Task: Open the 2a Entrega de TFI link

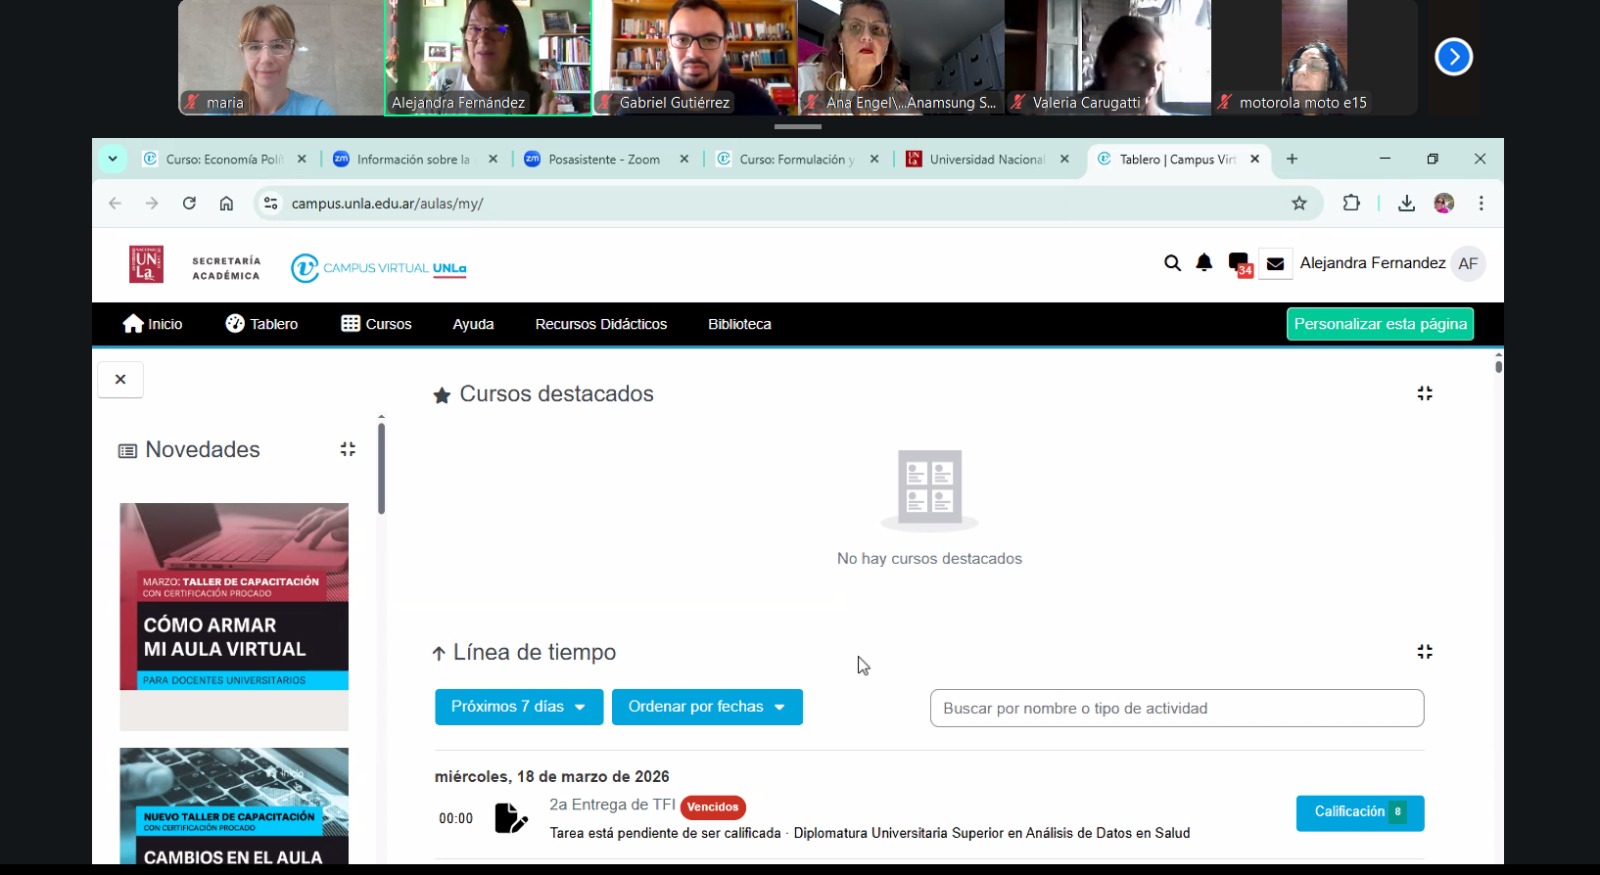Action: point(612,805)
